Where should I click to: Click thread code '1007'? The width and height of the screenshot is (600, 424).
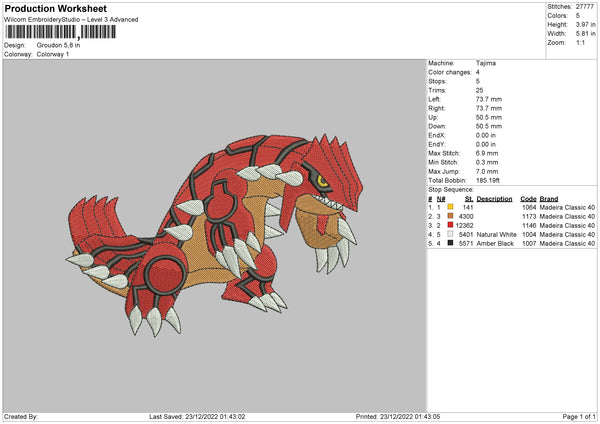(x=529, y=243)
